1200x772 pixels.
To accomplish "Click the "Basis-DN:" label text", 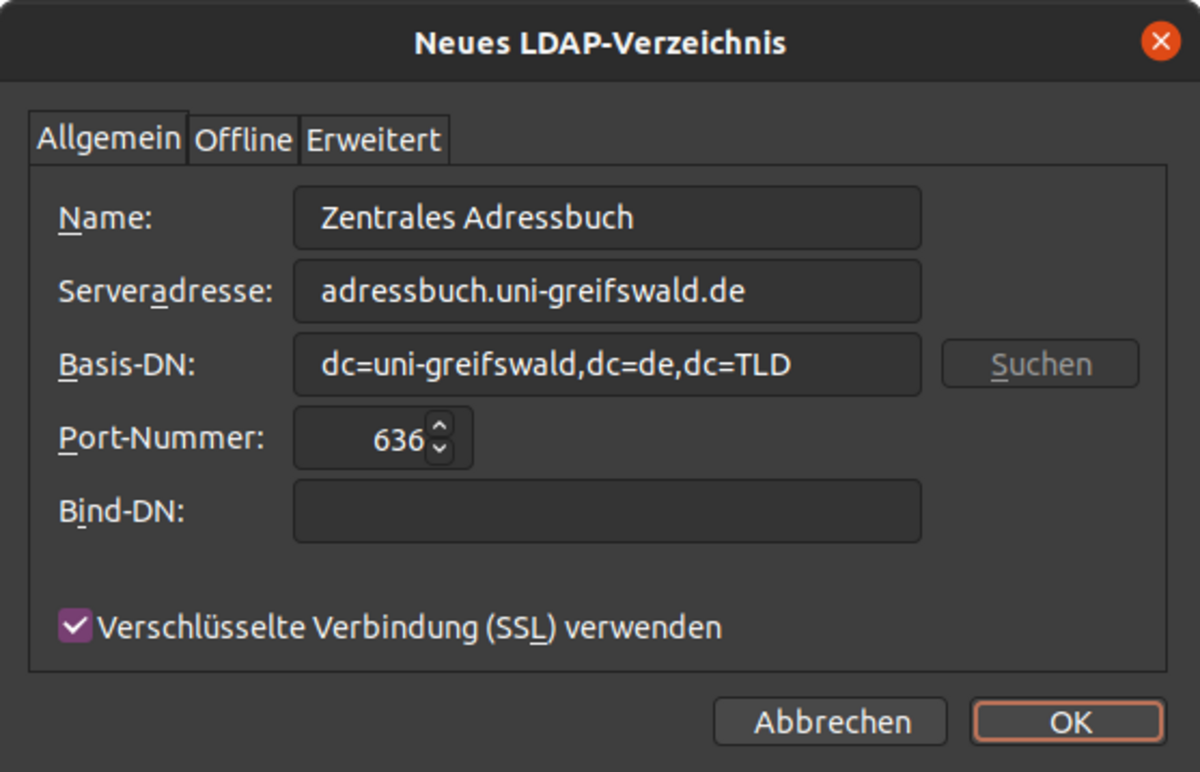I will (x=127, y=366).
